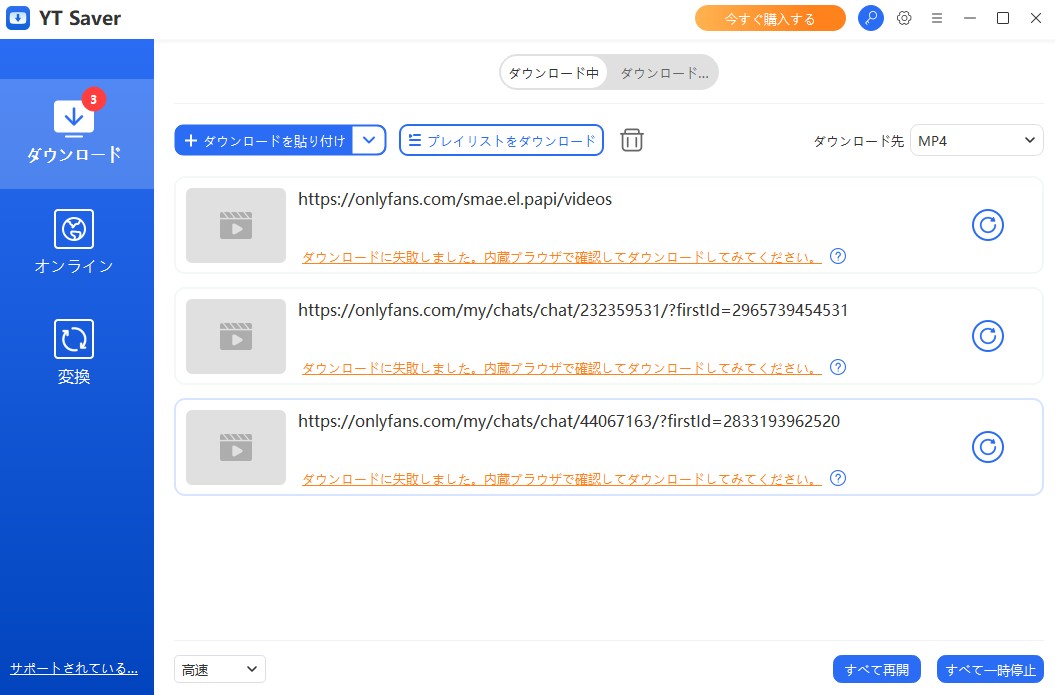Retry the chat/44067163 download
Screen dimensions: 1055x695
click(x=988, y=447)
